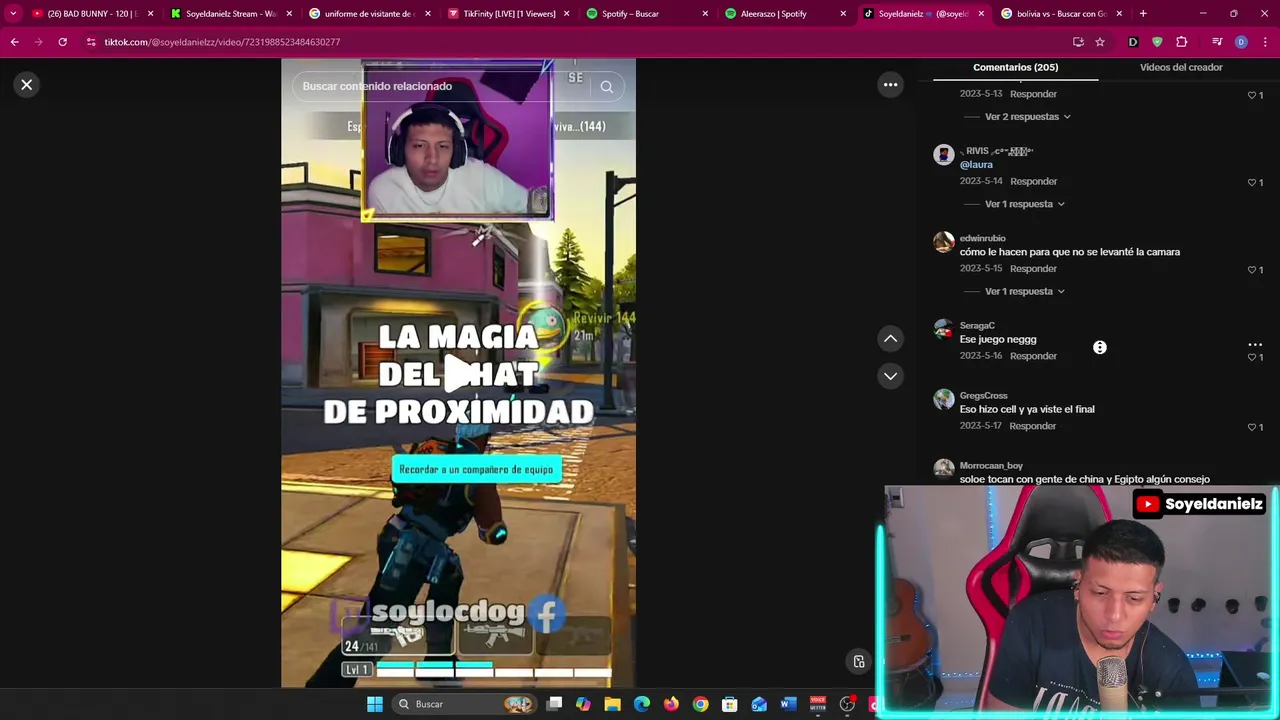Close the BAD BUNNY tab
The width and height of the screenshot is (1280, 720).
click(x=151, y=14)
